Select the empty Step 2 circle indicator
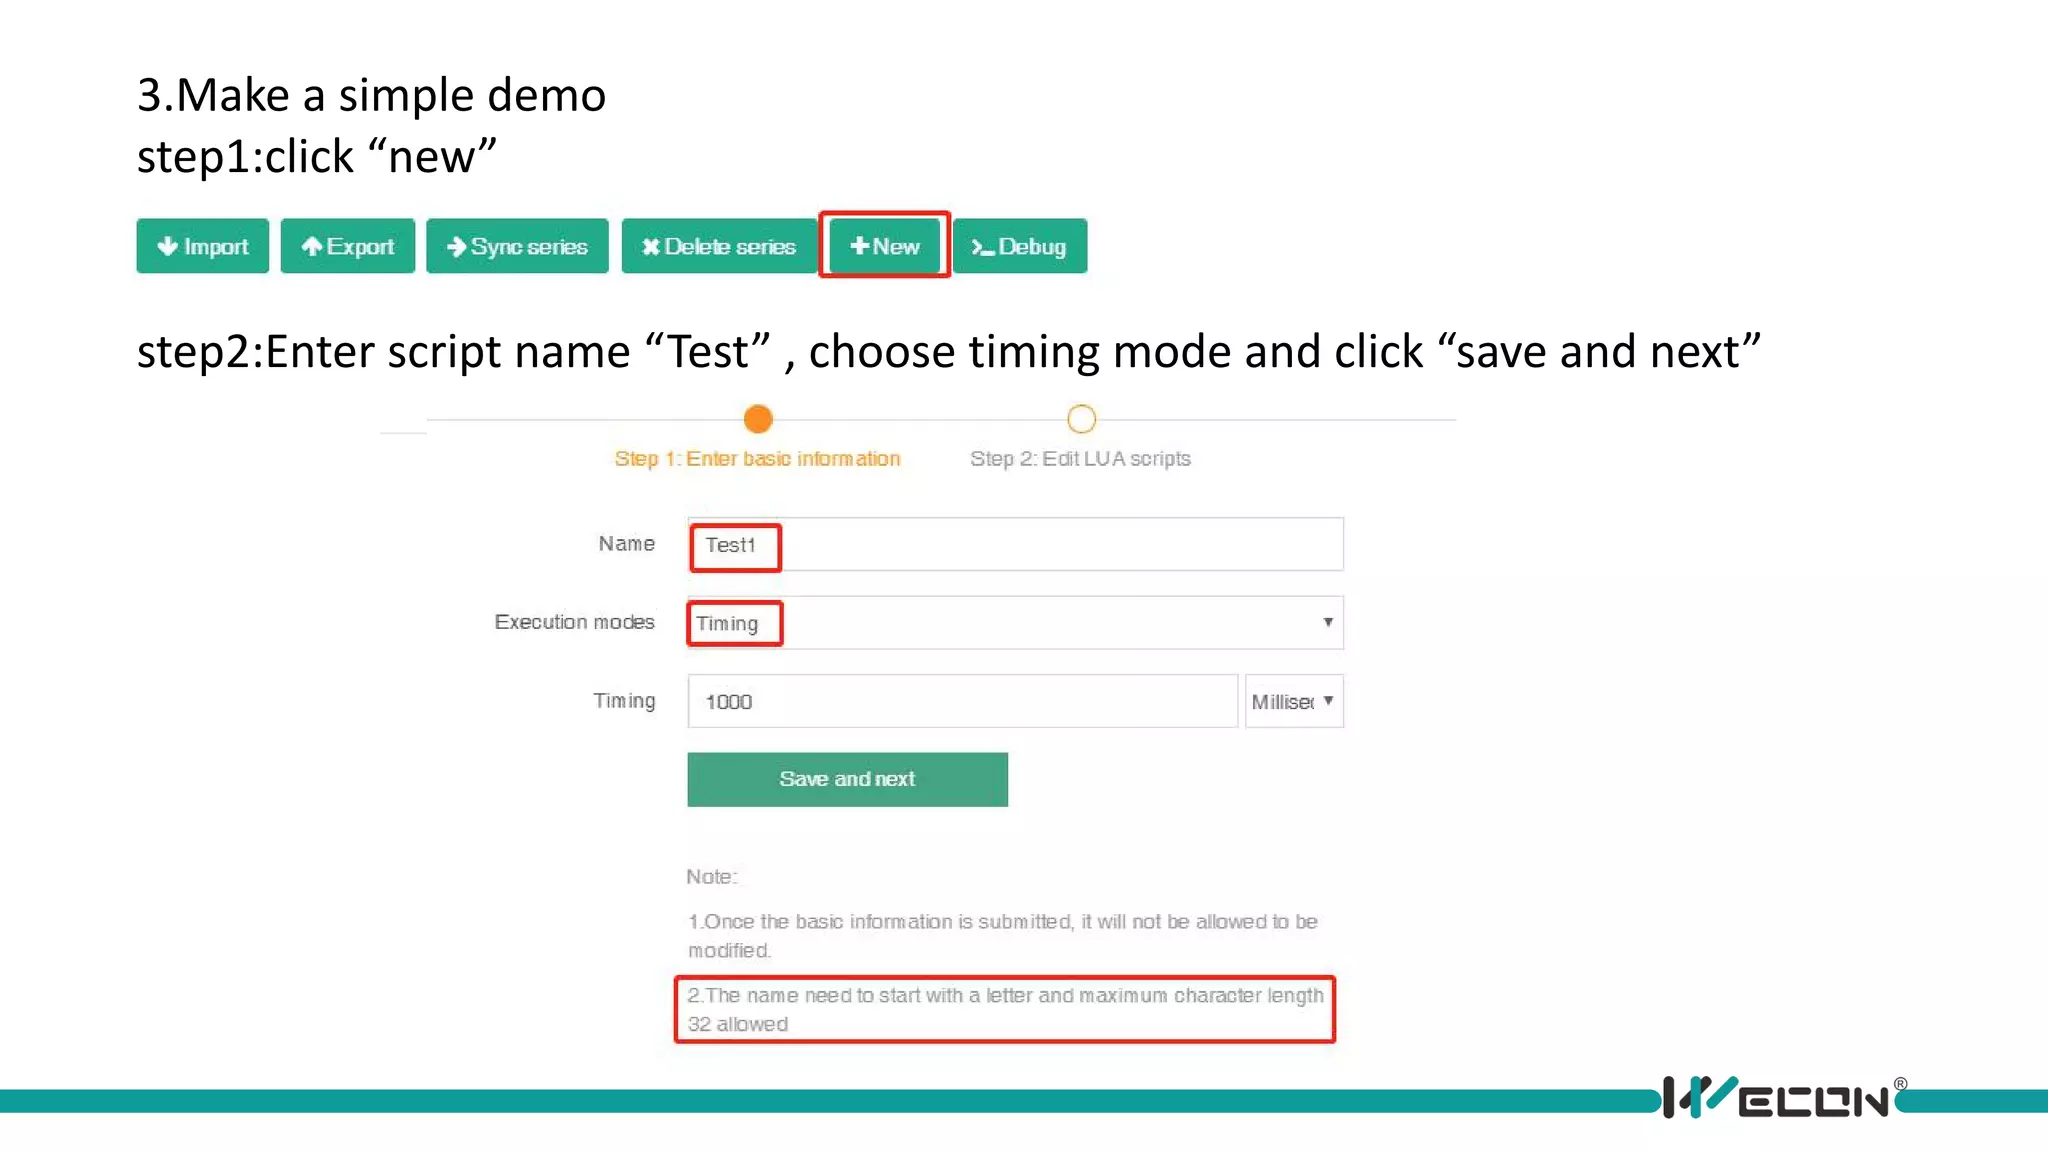The height and width of the screenshot is (1152, 2048). [x=1081, y=419]
